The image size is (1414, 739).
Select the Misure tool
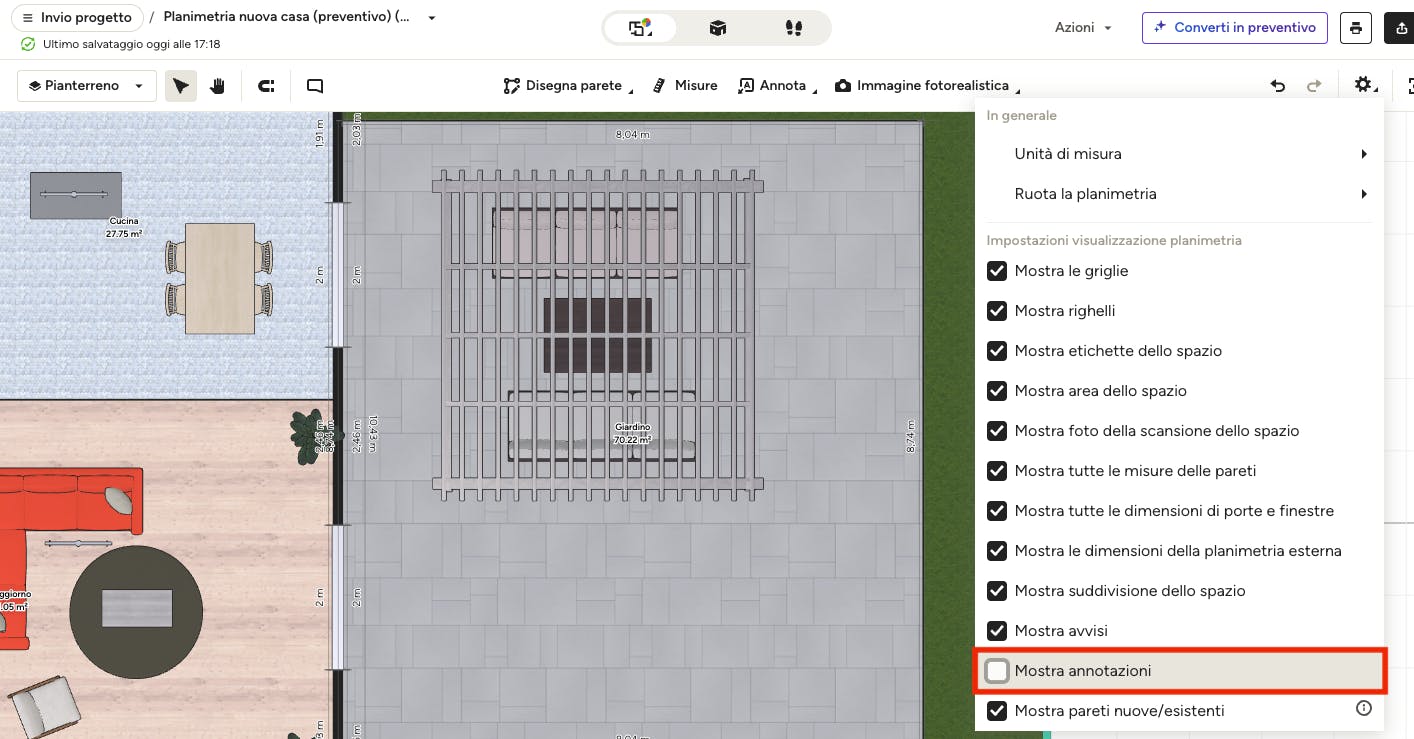point(685,86)
